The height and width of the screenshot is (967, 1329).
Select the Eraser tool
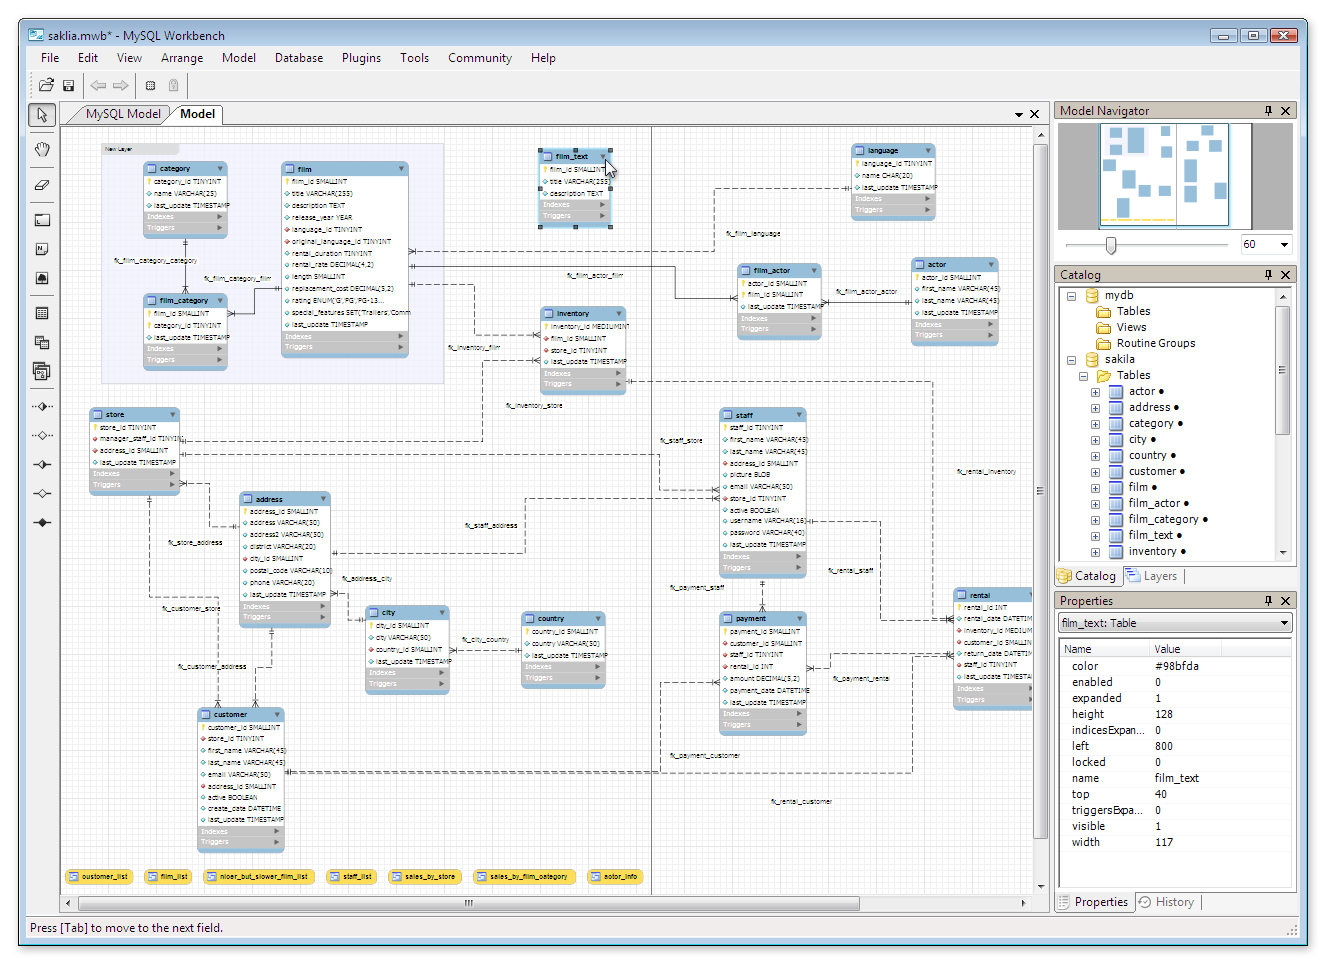point(42,185)
